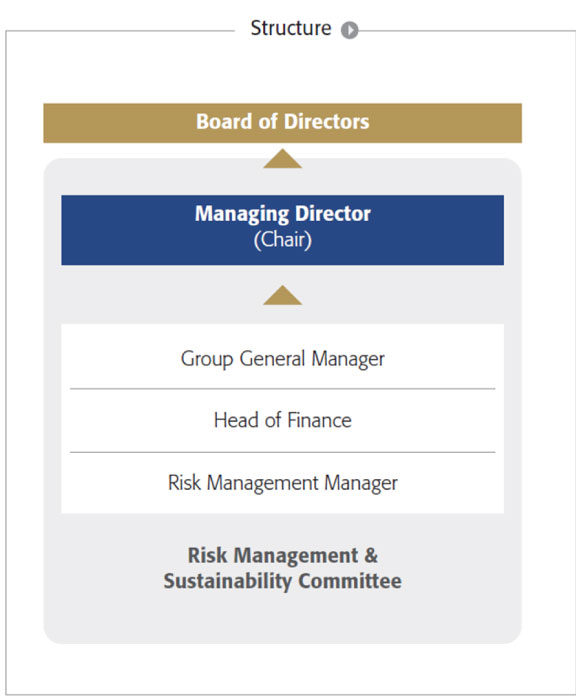Click the Risk Management & Sustainability Committee title
Image resolution: width=576 pixels, height=700 pixels.
click(x=283, y=568)
